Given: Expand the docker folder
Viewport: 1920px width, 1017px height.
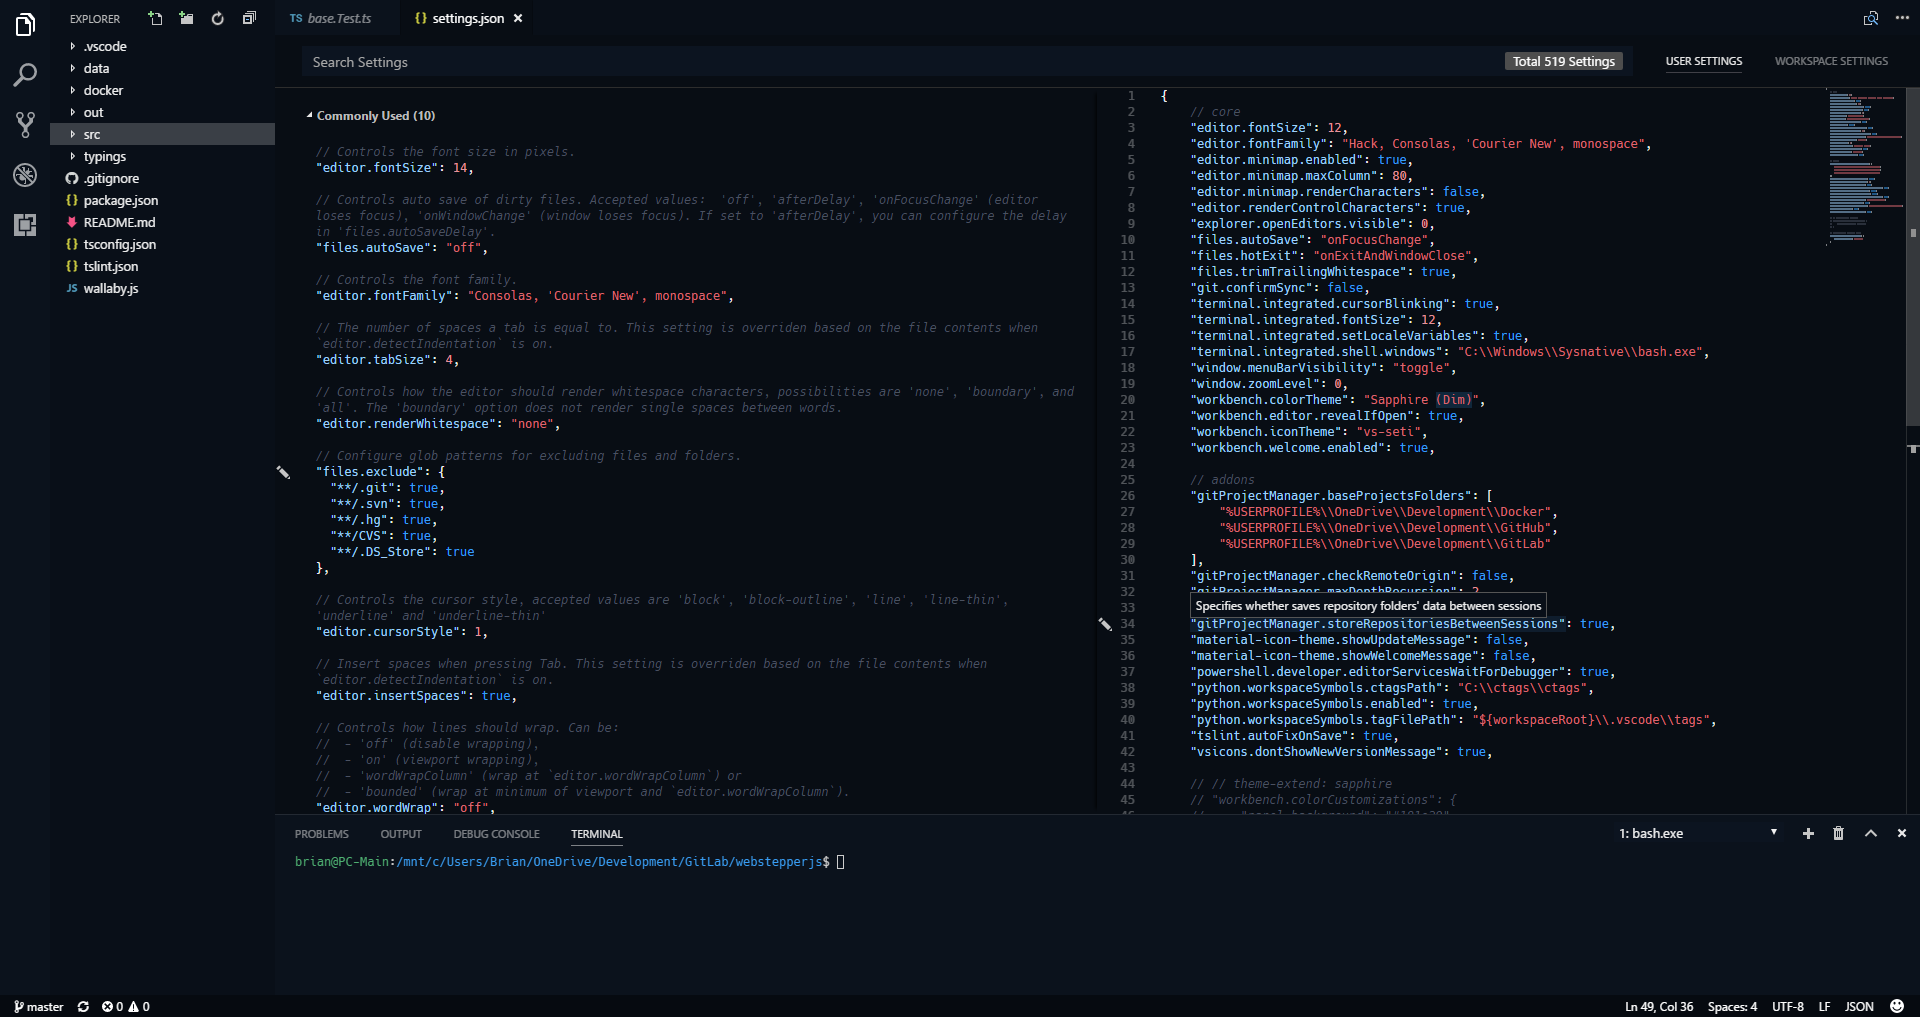Looking at the screenshot, I should click(162, 90).
